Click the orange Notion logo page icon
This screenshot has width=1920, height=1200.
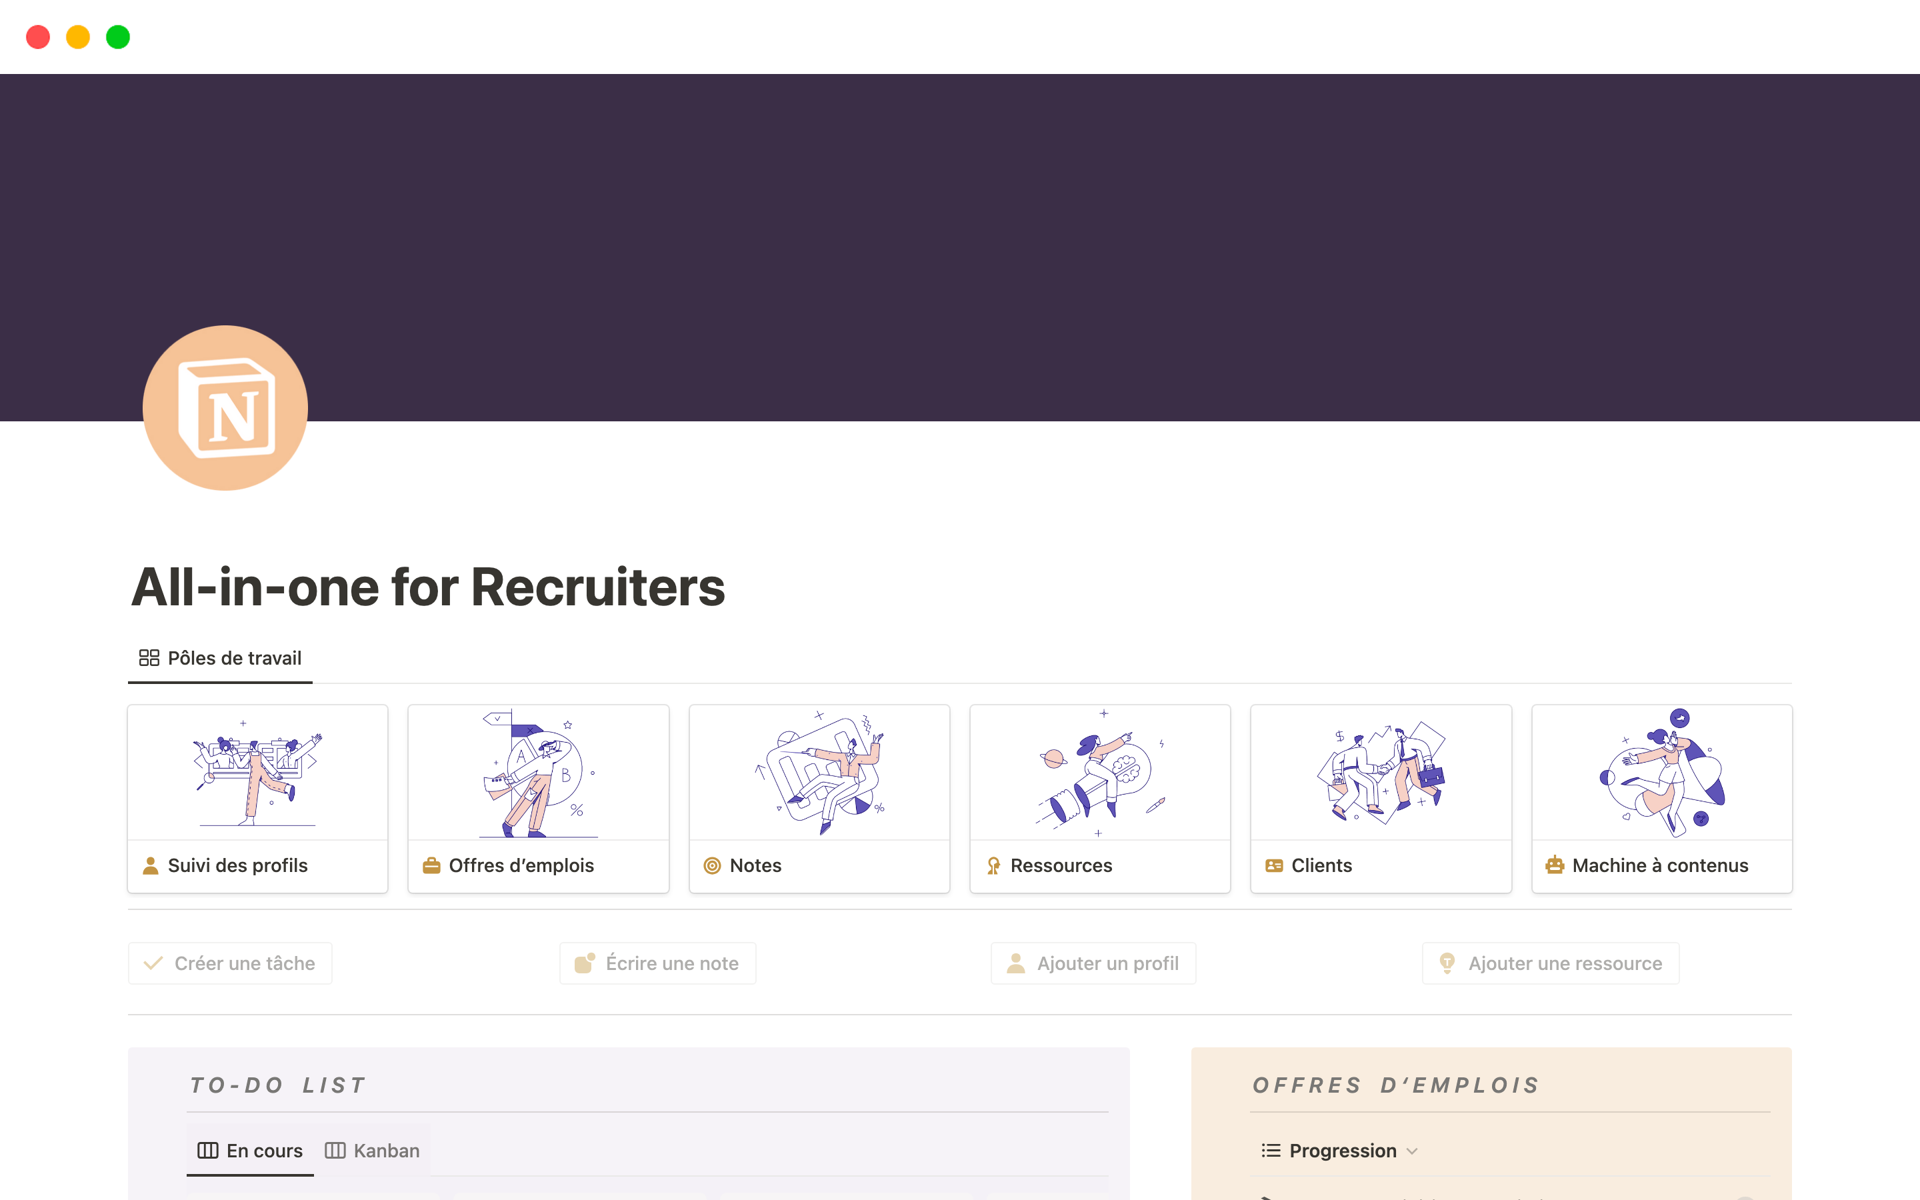click(x=225, y=408)
